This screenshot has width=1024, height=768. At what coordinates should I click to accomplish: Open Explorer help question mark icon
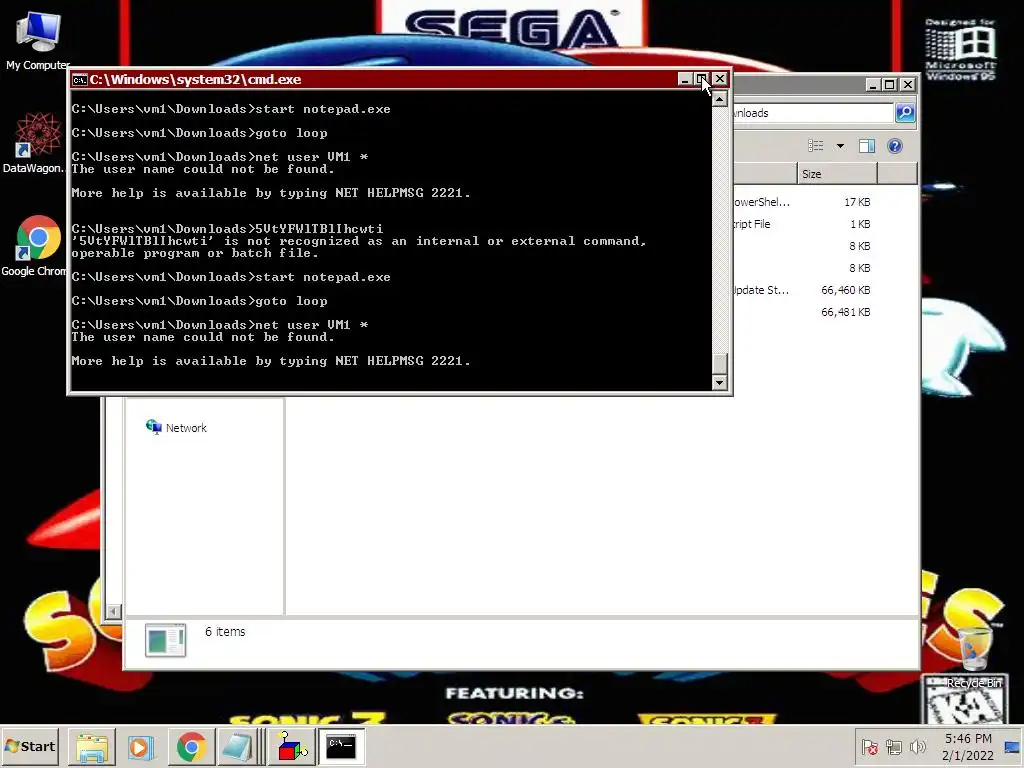pyautogui.click(x=895, y=146)
